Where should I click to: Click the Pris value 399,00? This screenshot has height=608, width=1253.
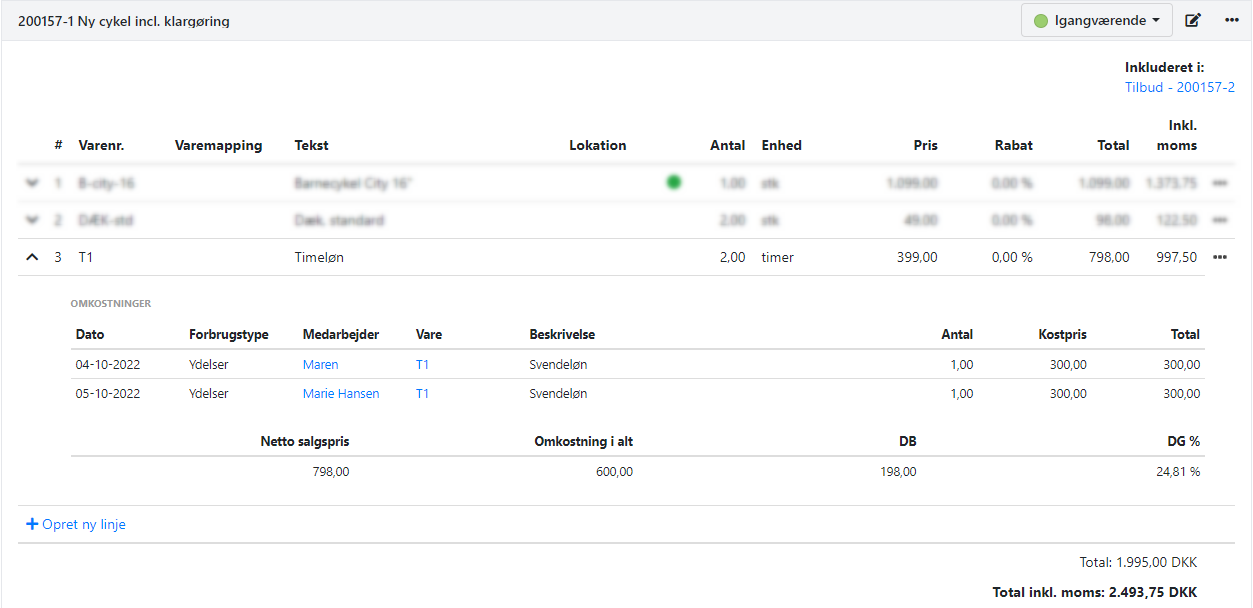point(917,257)
